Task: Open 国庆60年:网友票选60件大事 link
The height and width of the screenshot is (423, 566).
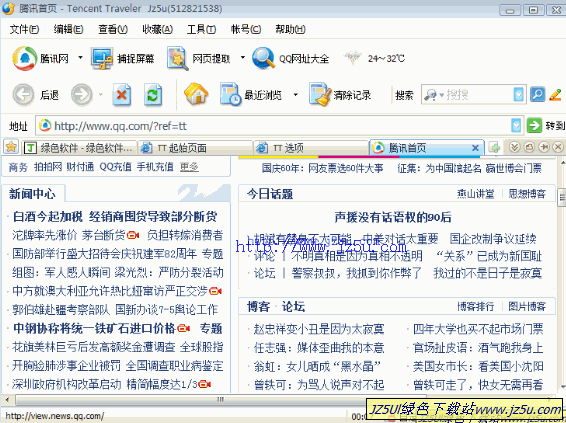Action: (x=322, y=168)
